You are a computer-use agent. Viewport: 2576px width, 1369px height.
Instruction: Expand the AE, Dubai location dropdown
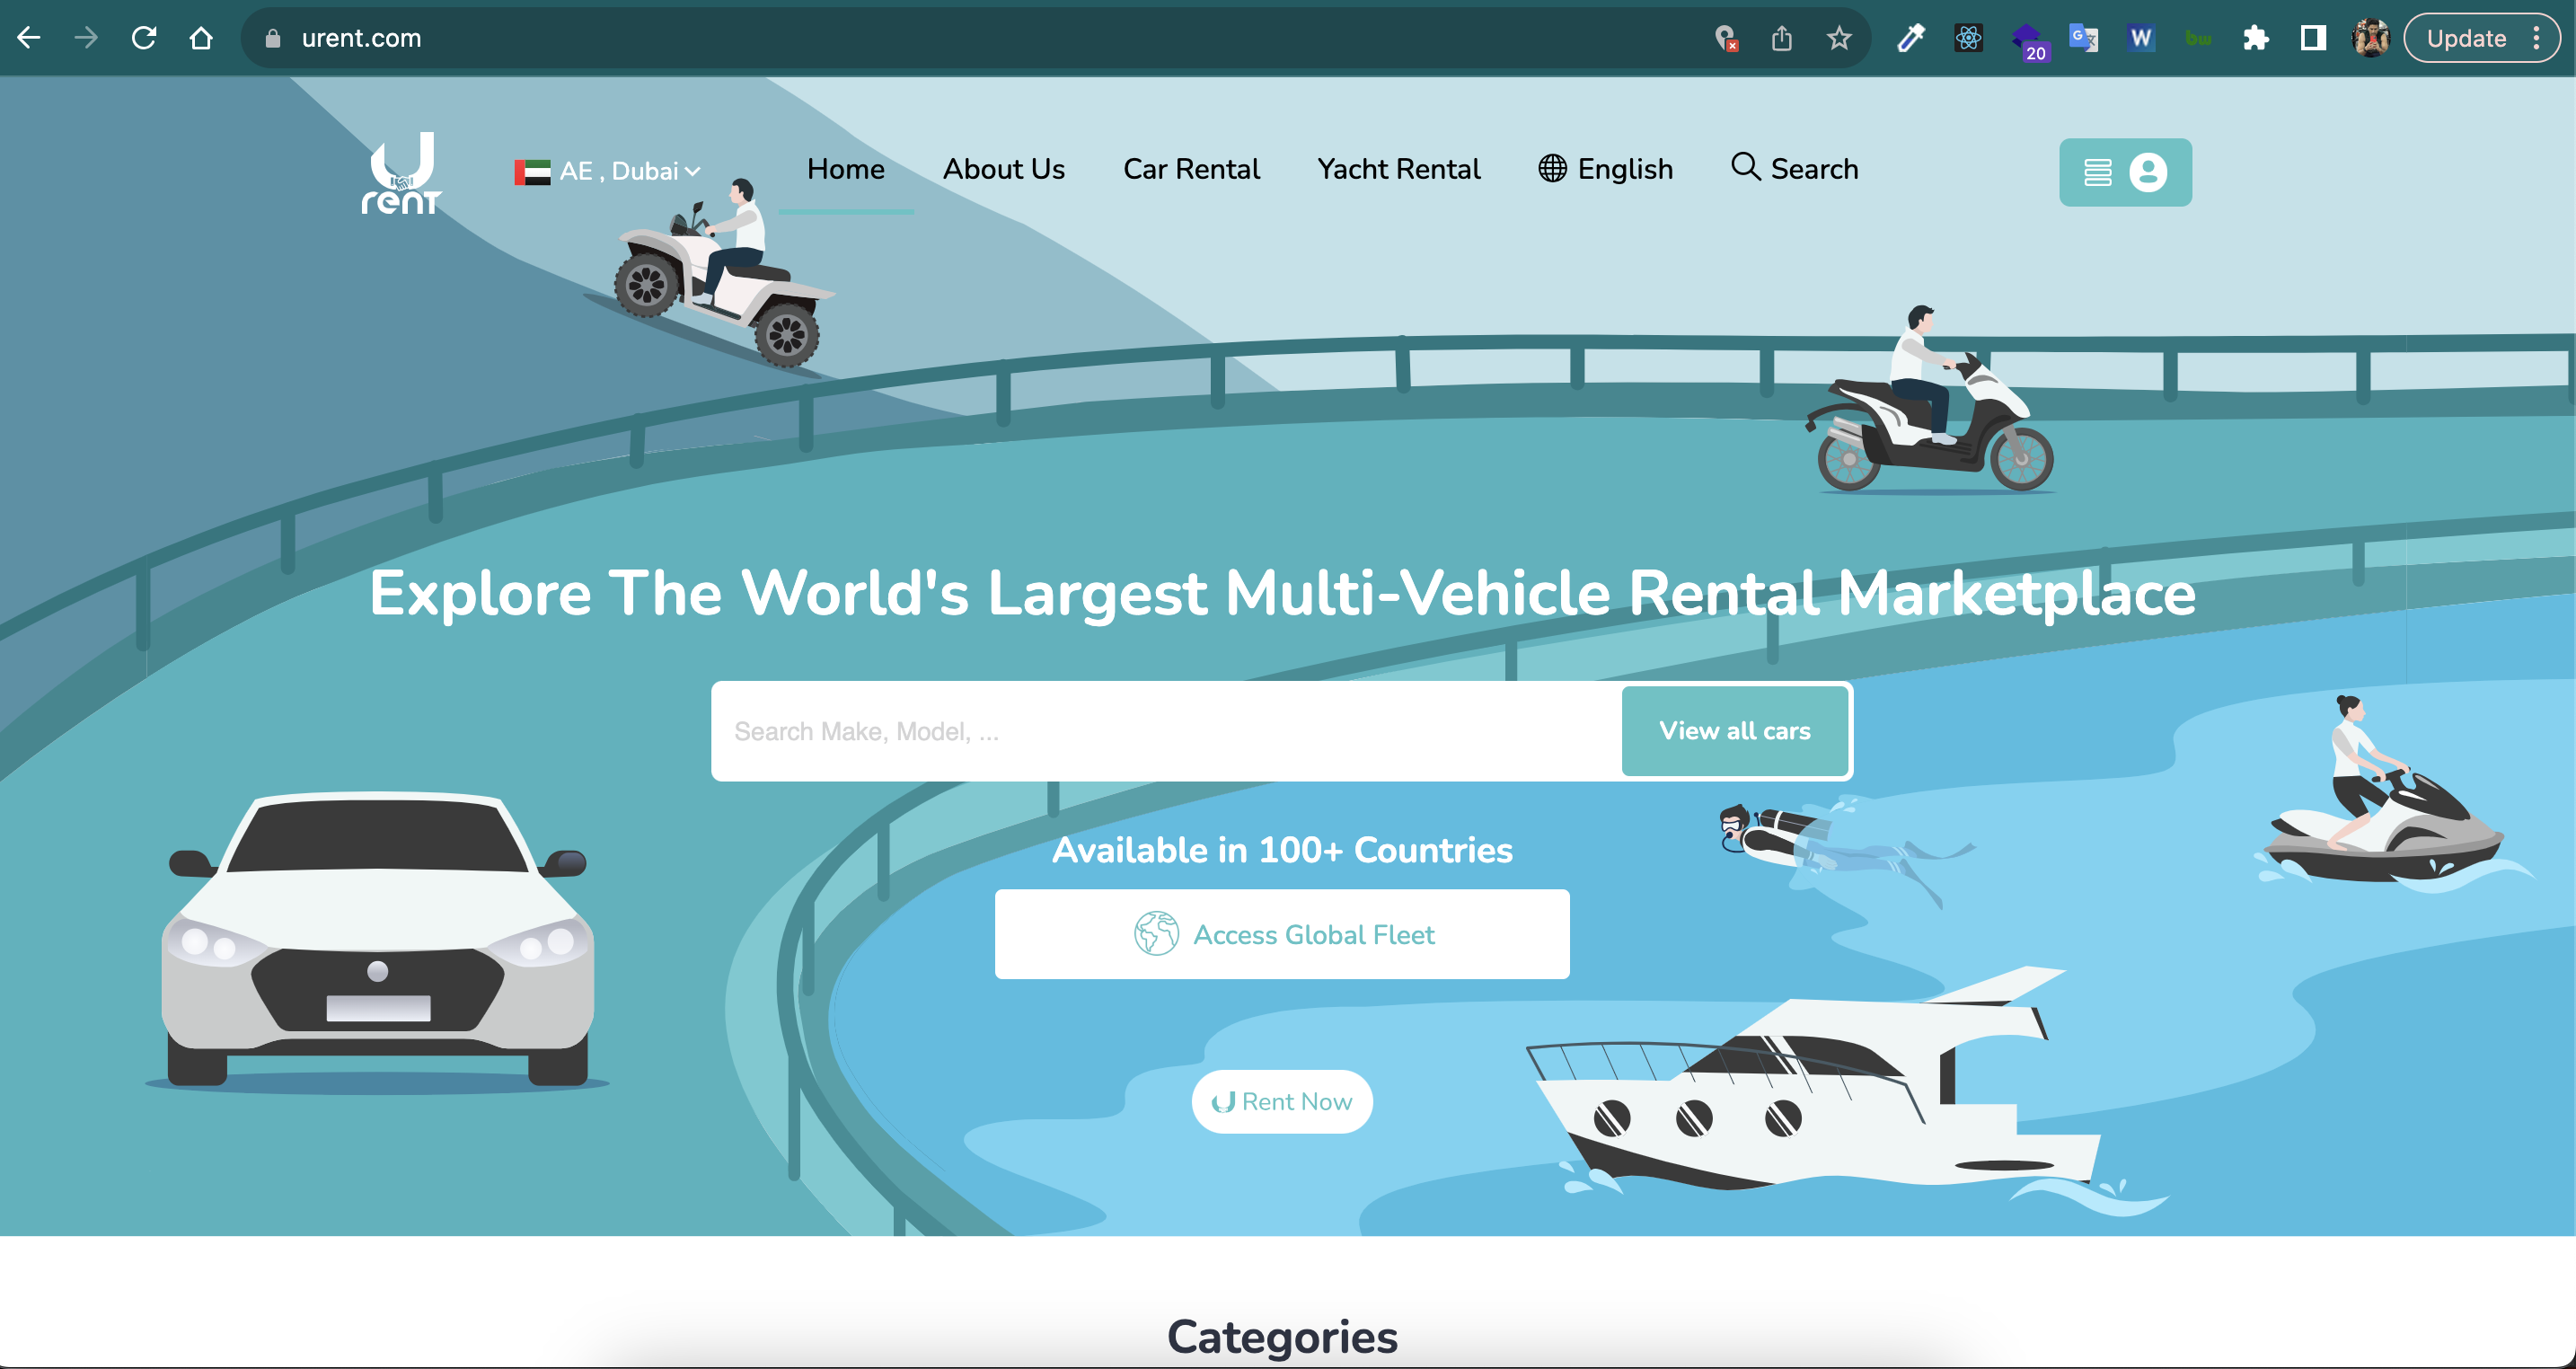point(607,171)
